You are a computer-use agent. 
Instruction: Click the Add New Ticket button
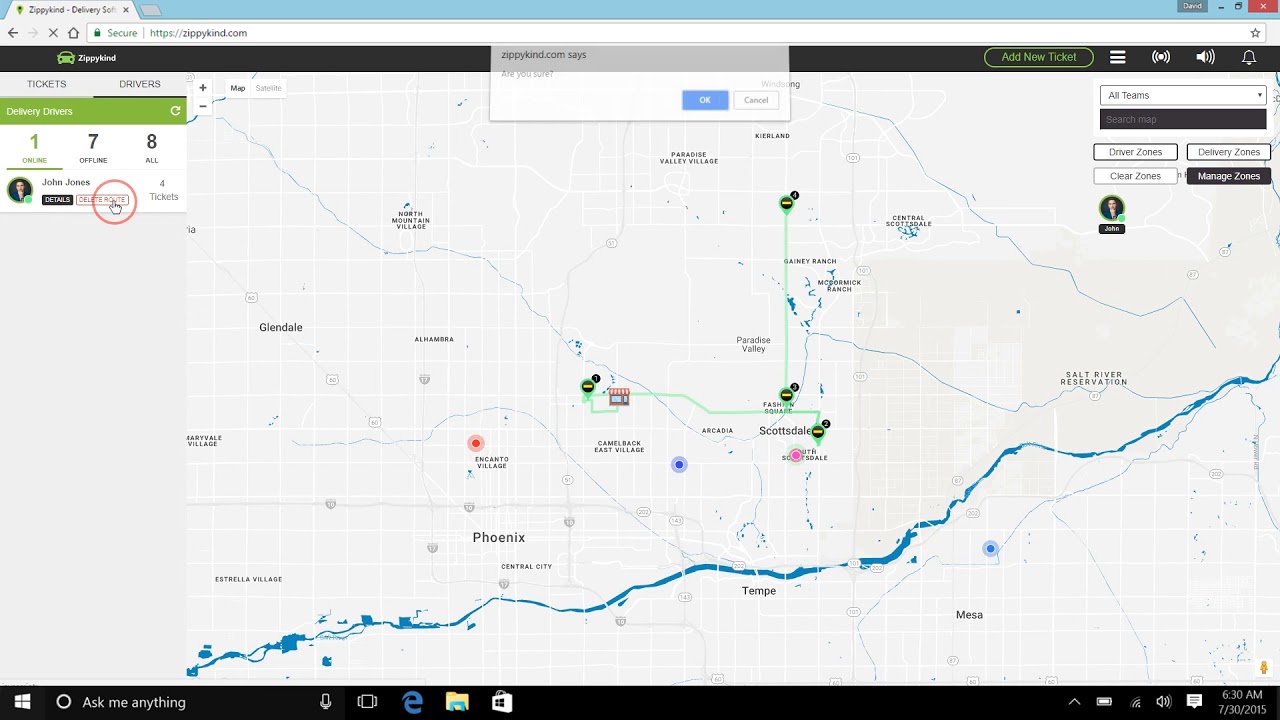[1039, 57]
